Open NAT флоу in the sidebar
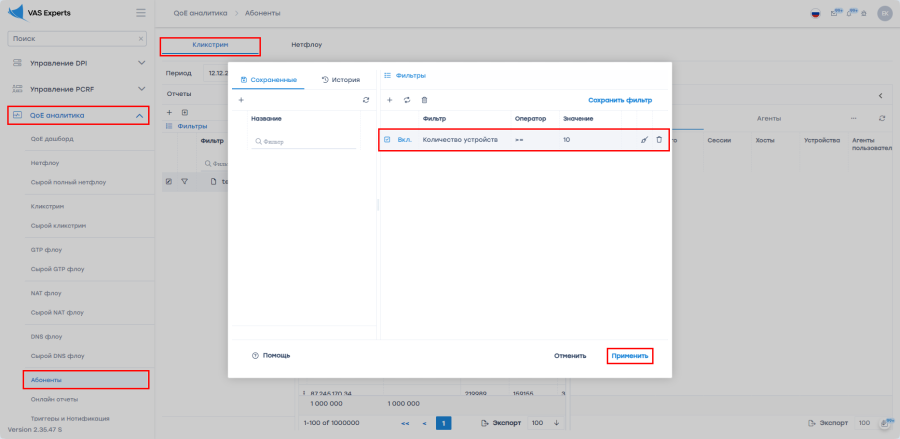 pos(46,293)
